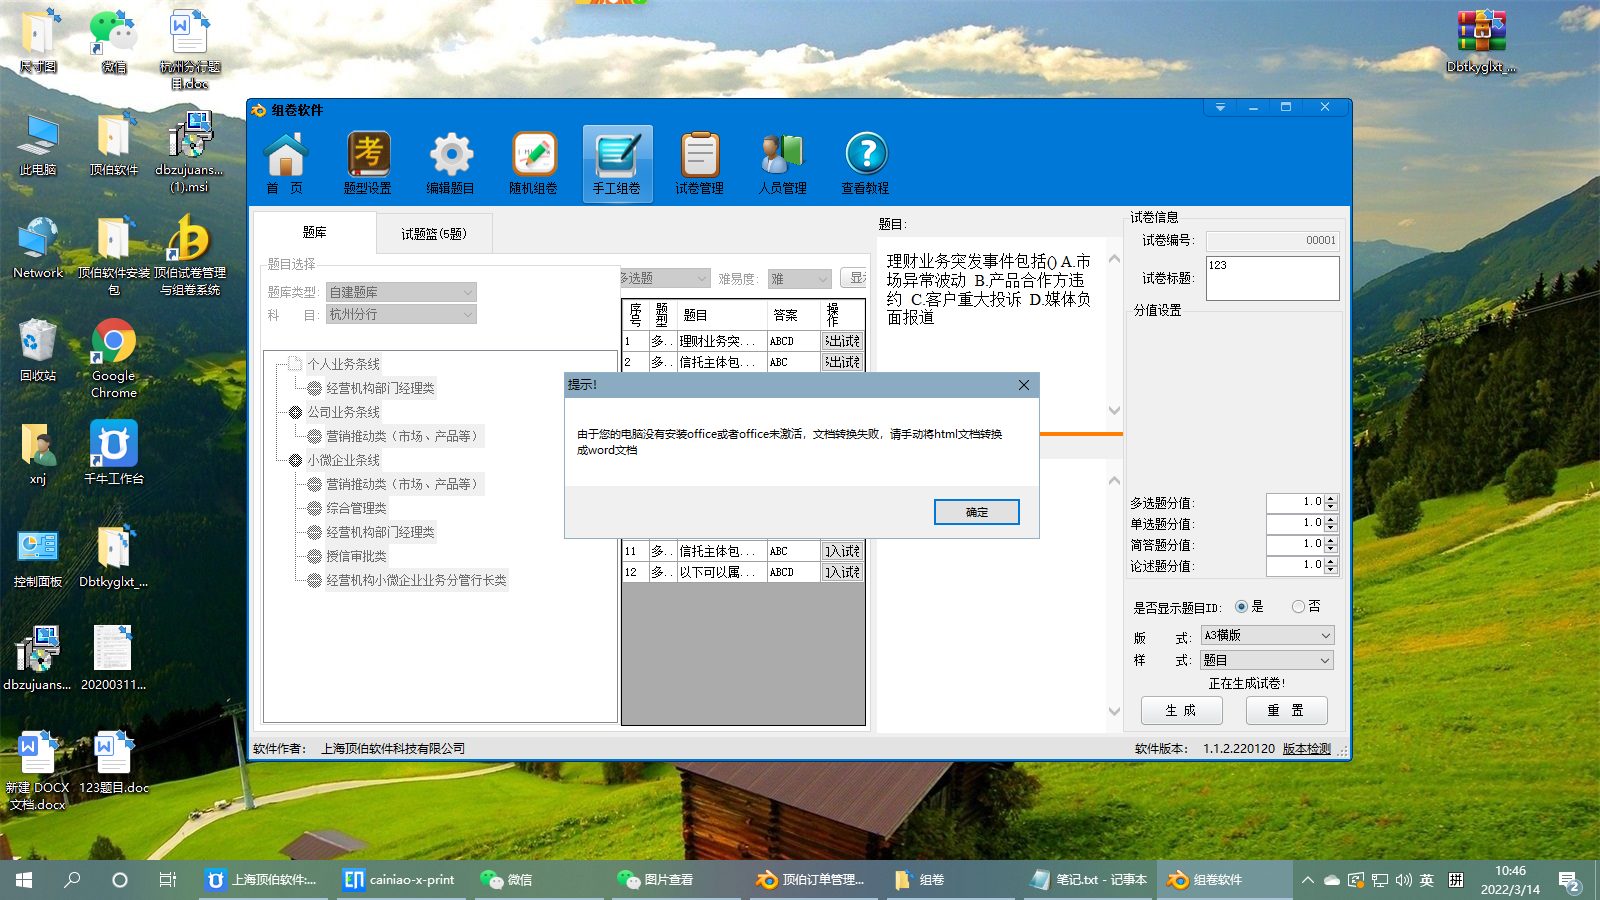
Task: Switch to the 试题篮(5题) tab
Action: click(433, 234)
